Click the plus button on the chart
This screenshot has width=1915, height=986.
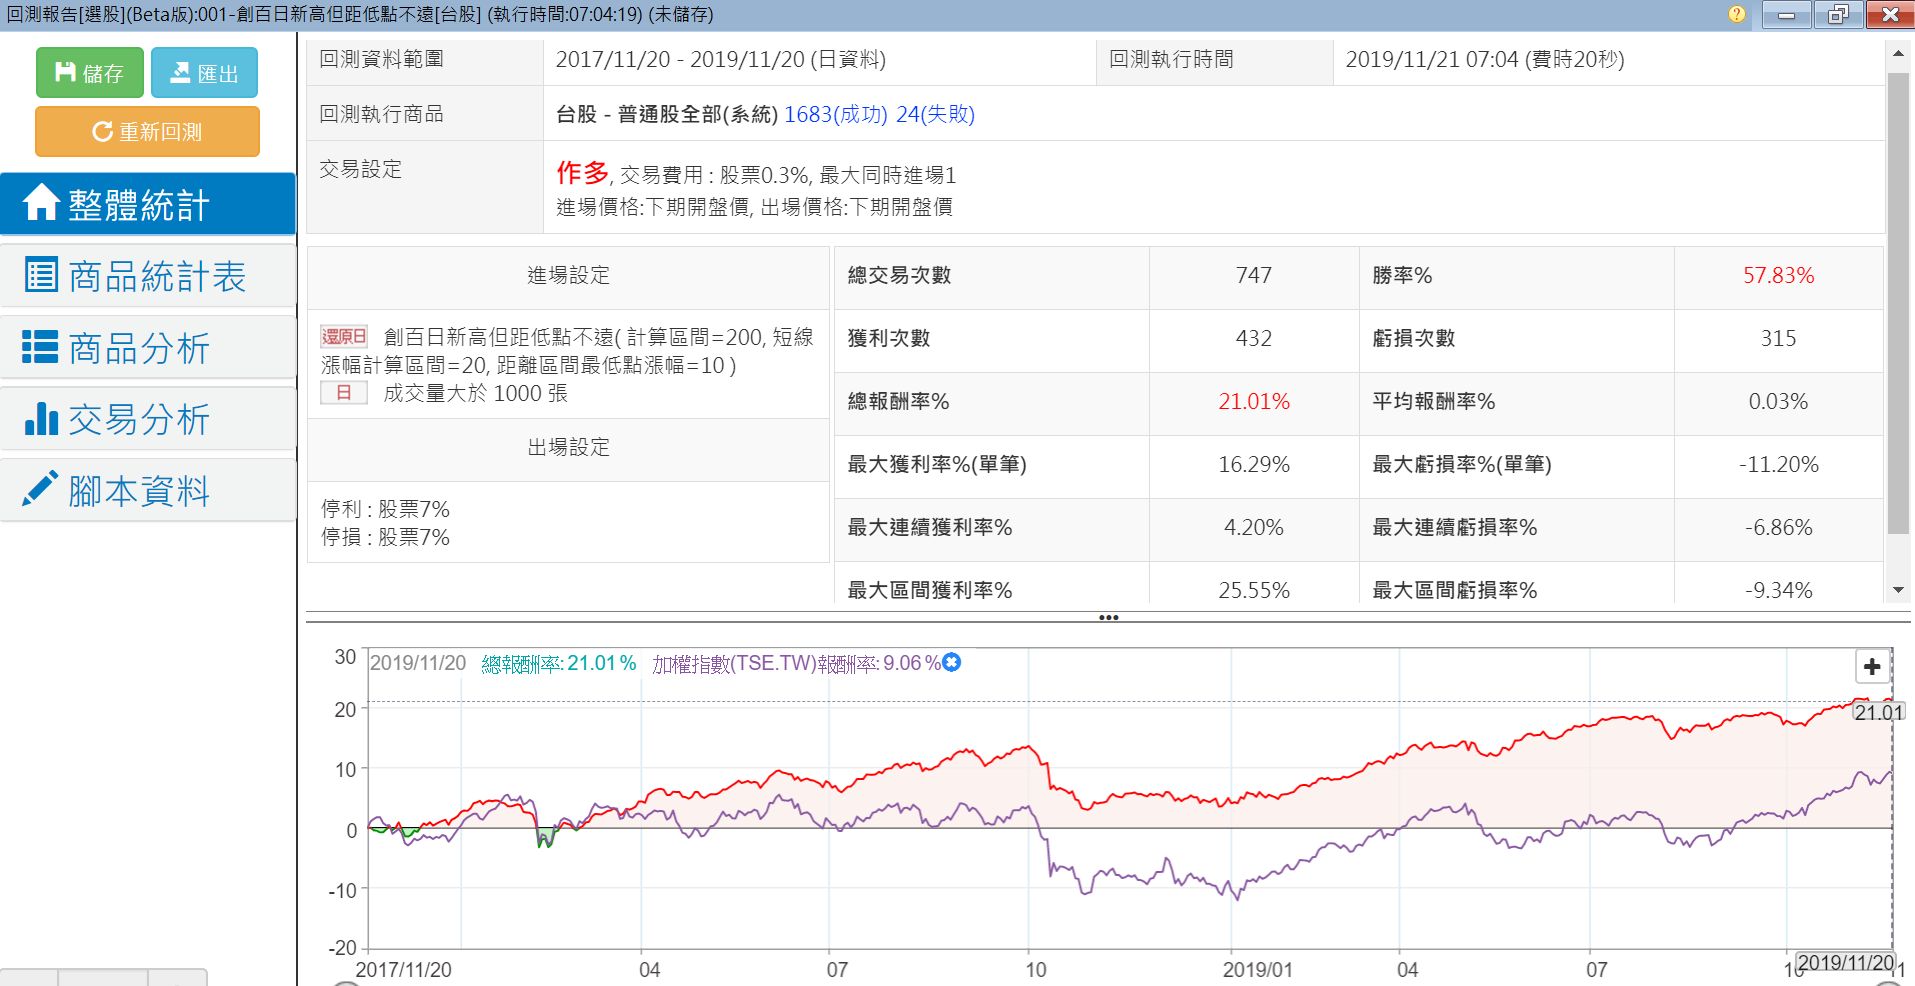(1872, 666)
